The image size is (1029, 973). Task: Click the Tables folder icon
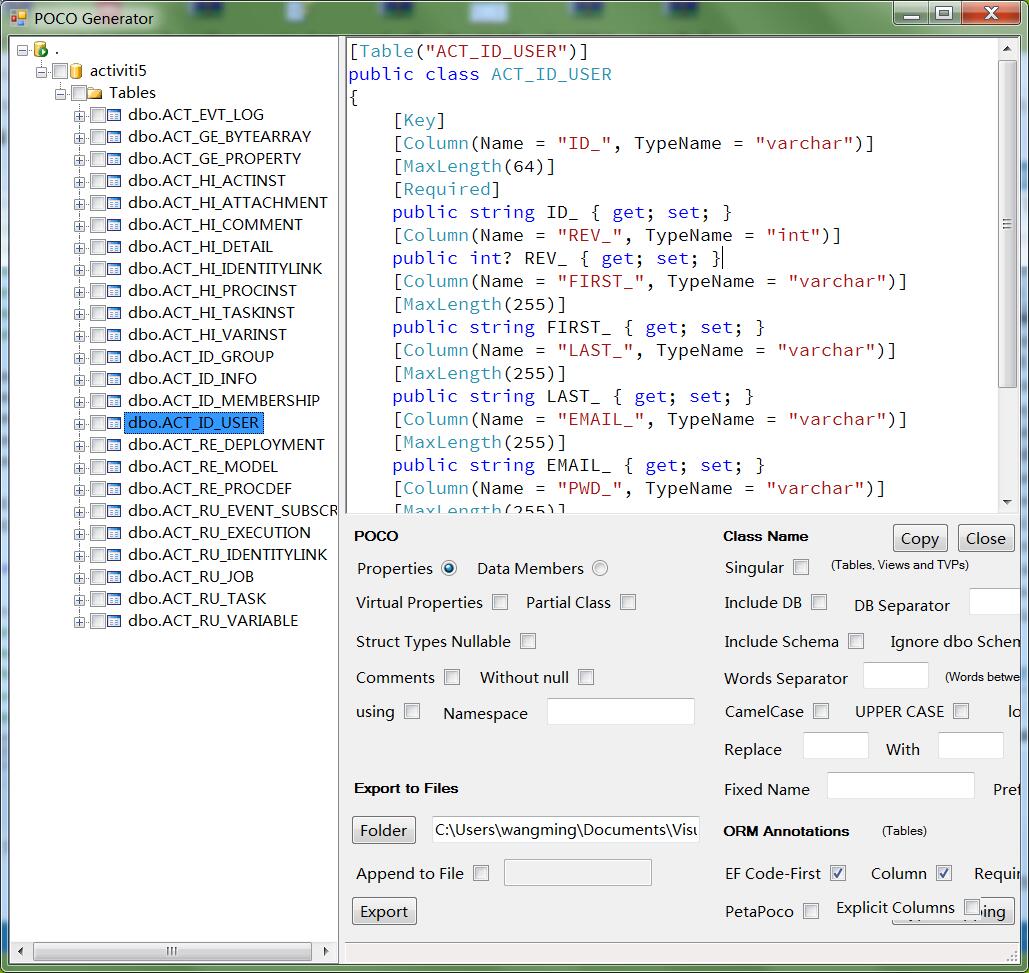94,93
